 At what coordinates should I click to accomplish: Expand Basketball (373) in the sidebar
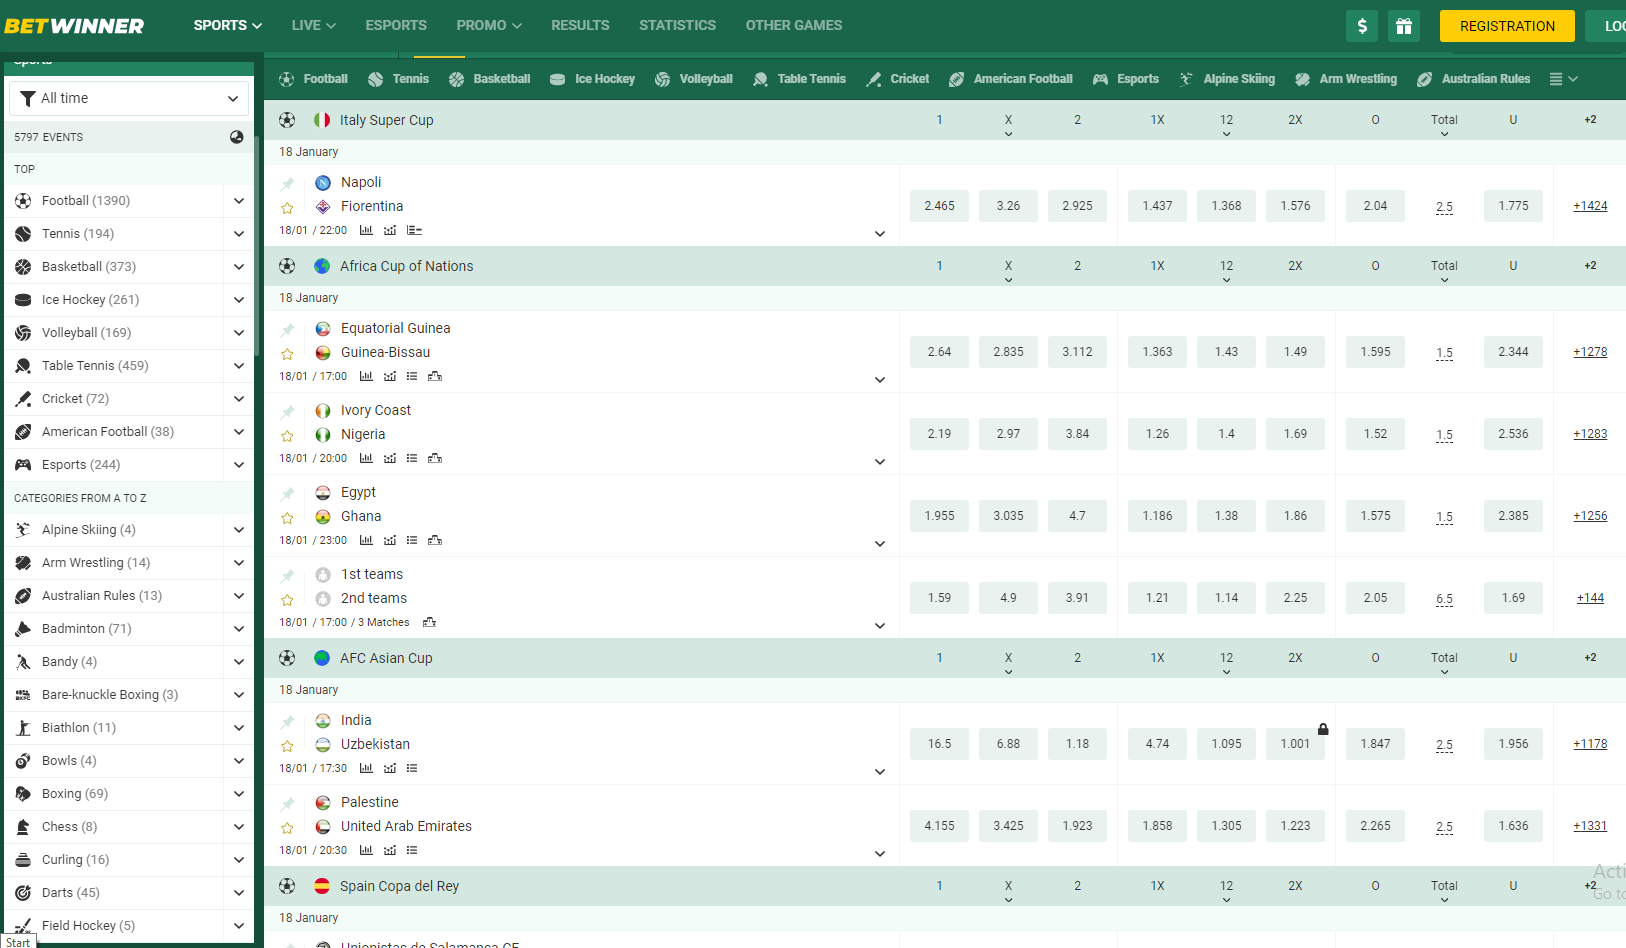tap(238, 267)
